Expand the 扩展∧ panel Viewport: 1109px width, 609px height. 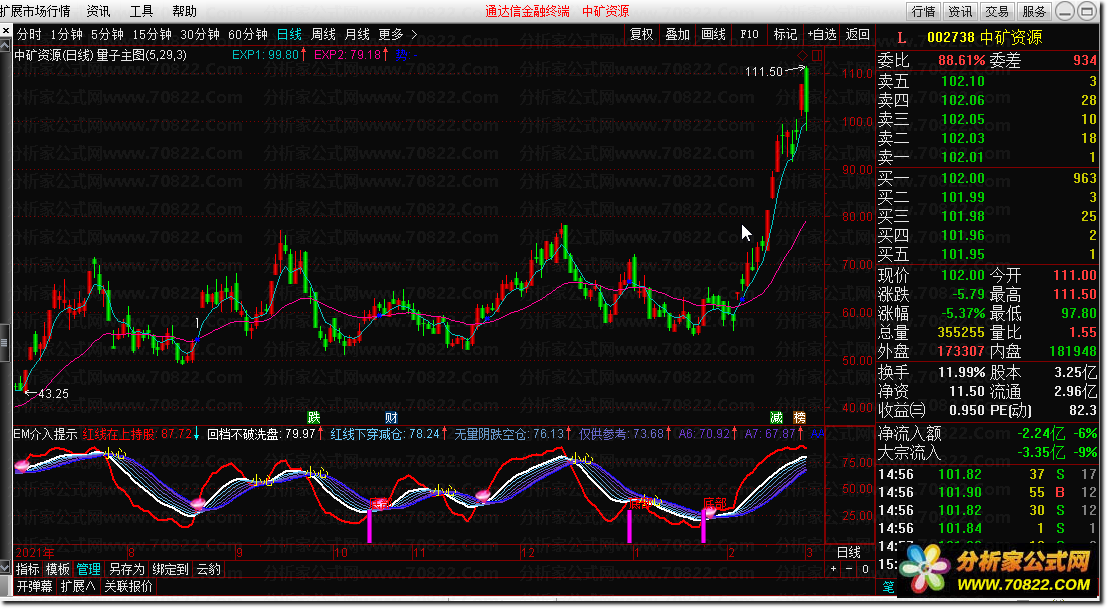pyautogui.click(x=78, y=586)
